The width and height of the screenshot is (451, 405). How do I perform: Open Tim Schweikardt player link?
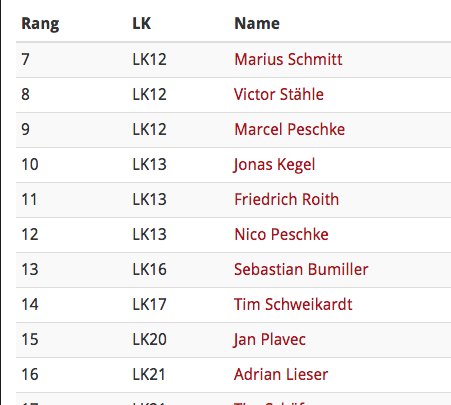pos(293,305)
